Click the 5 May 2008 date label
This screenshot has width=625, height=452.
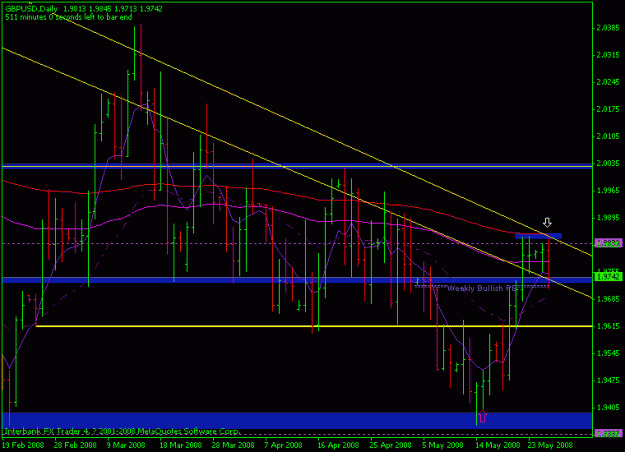[x=442, y=445]
